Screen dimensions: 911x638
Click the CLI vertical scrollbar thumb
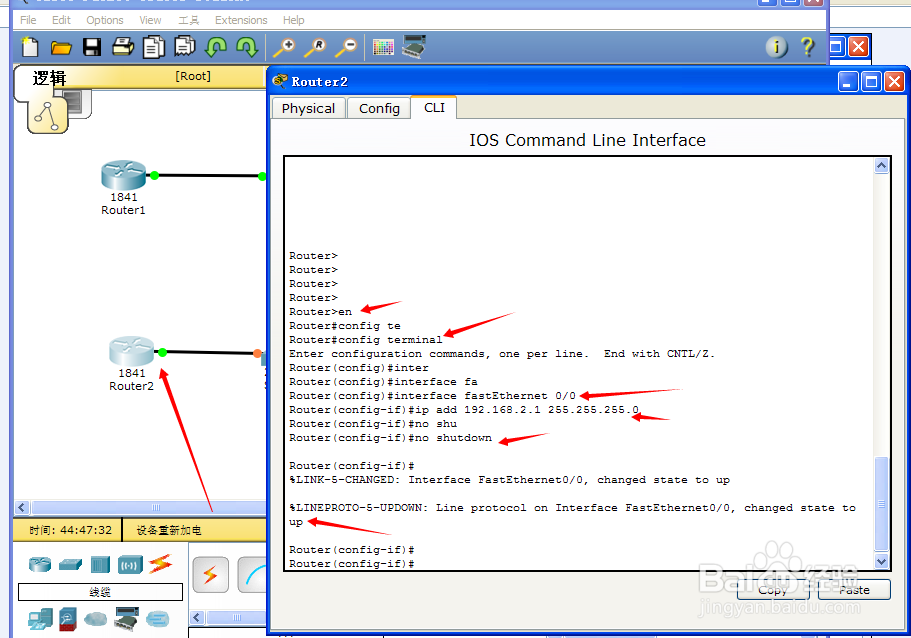(x=881, y=504)
